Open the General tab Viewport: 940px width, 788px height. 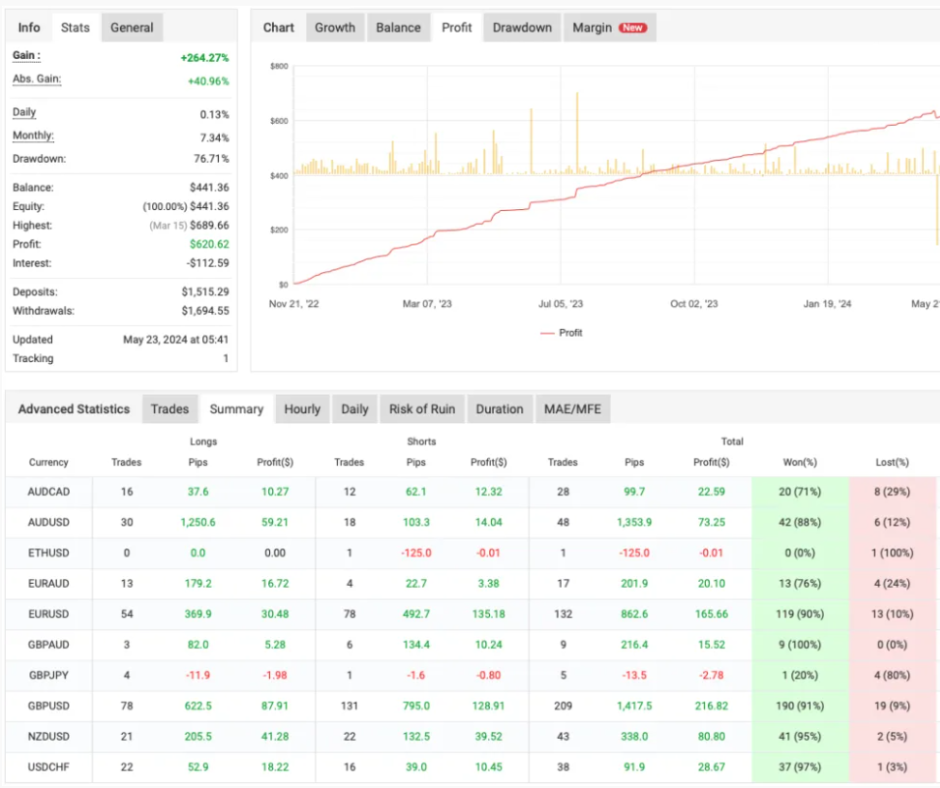pos(131,27)
